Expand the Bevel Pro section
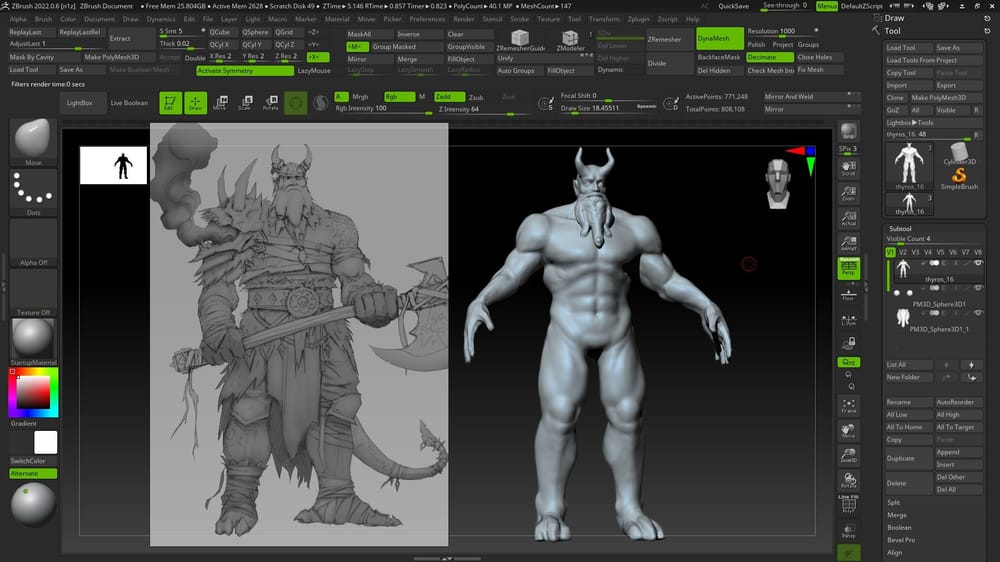 pos(901,540)
